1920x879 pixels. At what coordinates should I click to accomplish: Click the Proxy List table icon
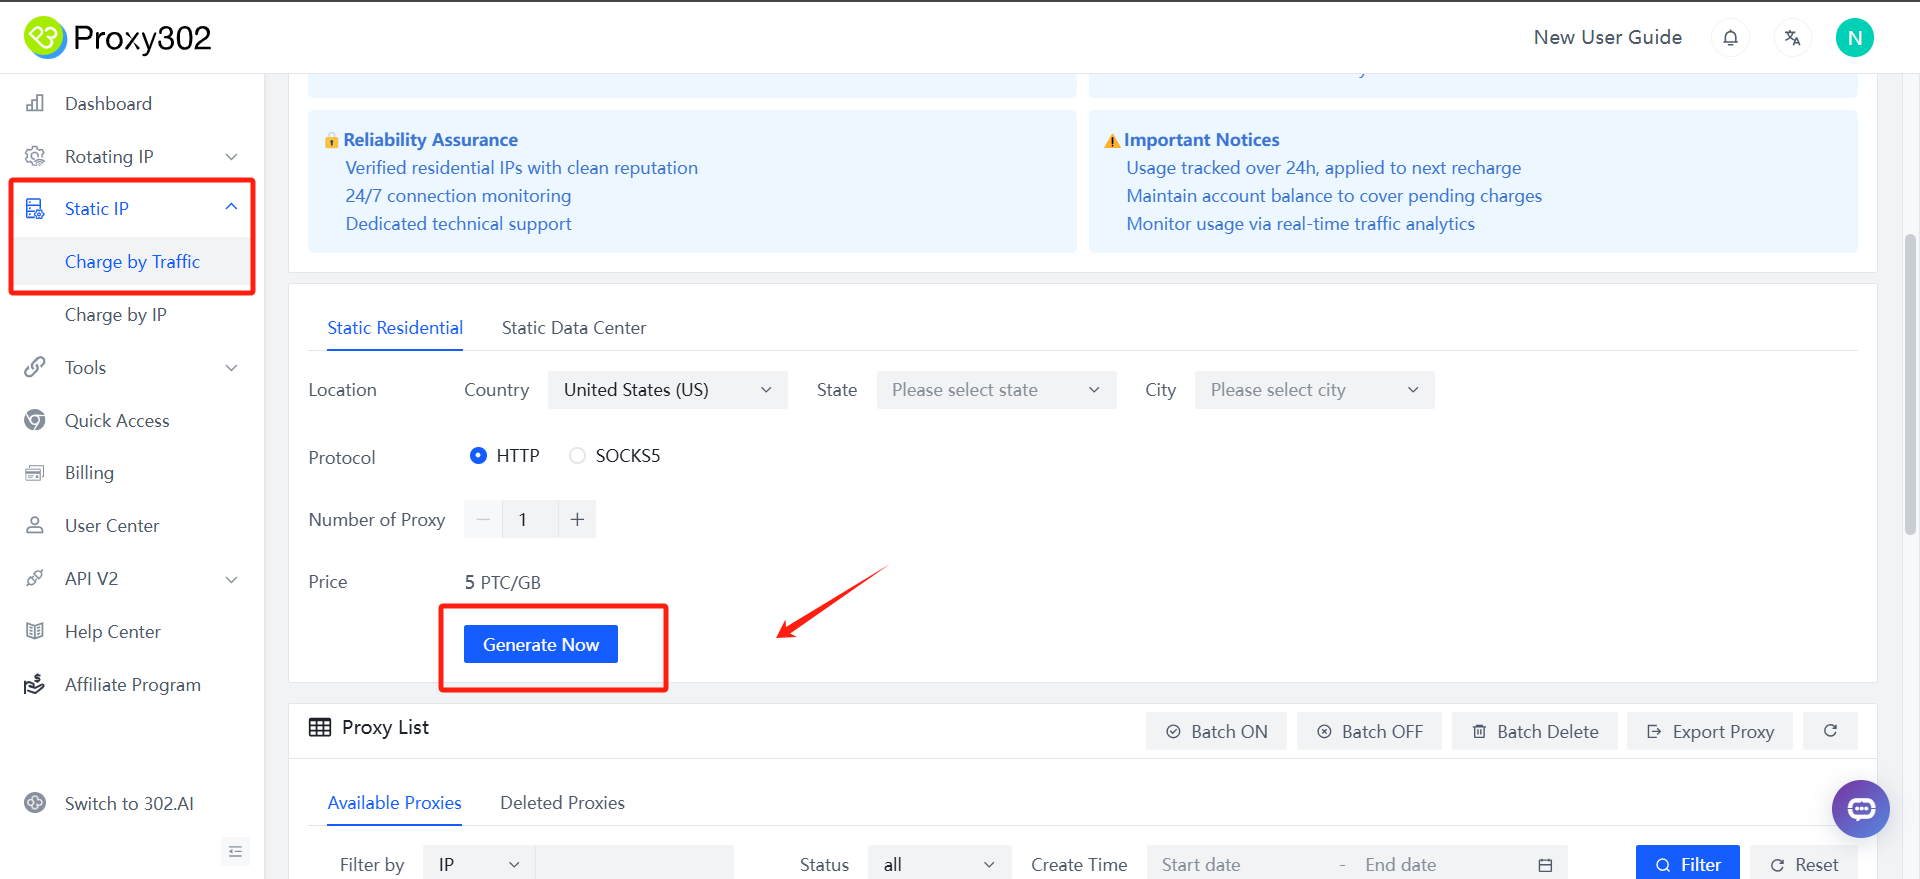[x=320, y=727]
